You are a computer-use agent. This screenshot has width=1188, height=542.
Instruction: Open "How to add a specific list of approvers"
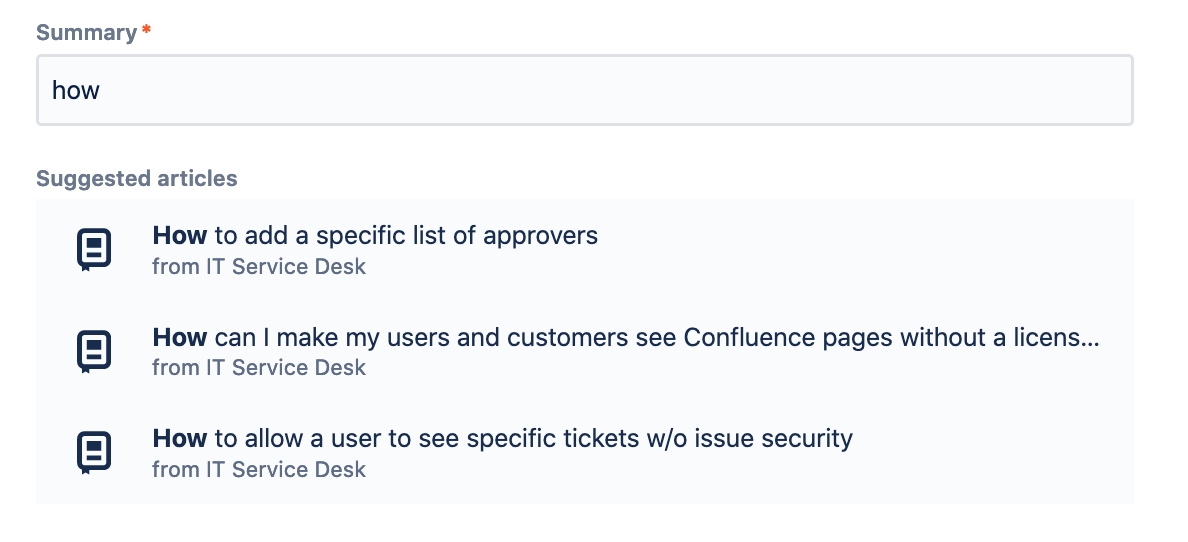(x=375, y=236)
